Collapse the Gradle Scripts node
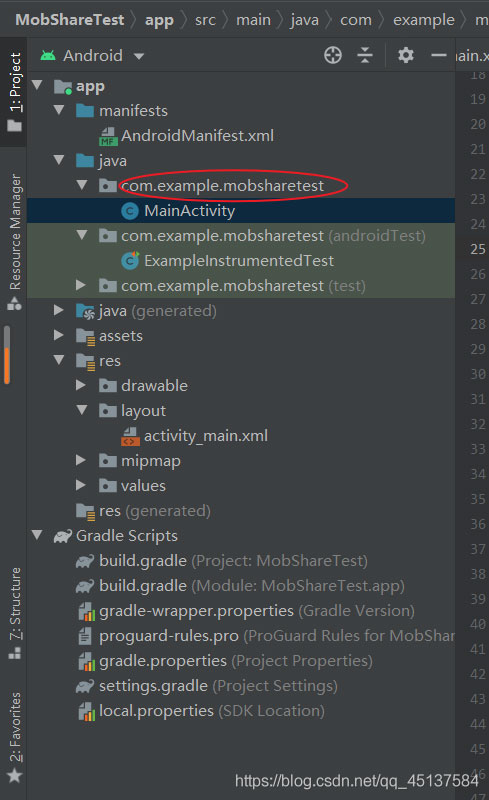The image size is (489, 800). [37, 535]
